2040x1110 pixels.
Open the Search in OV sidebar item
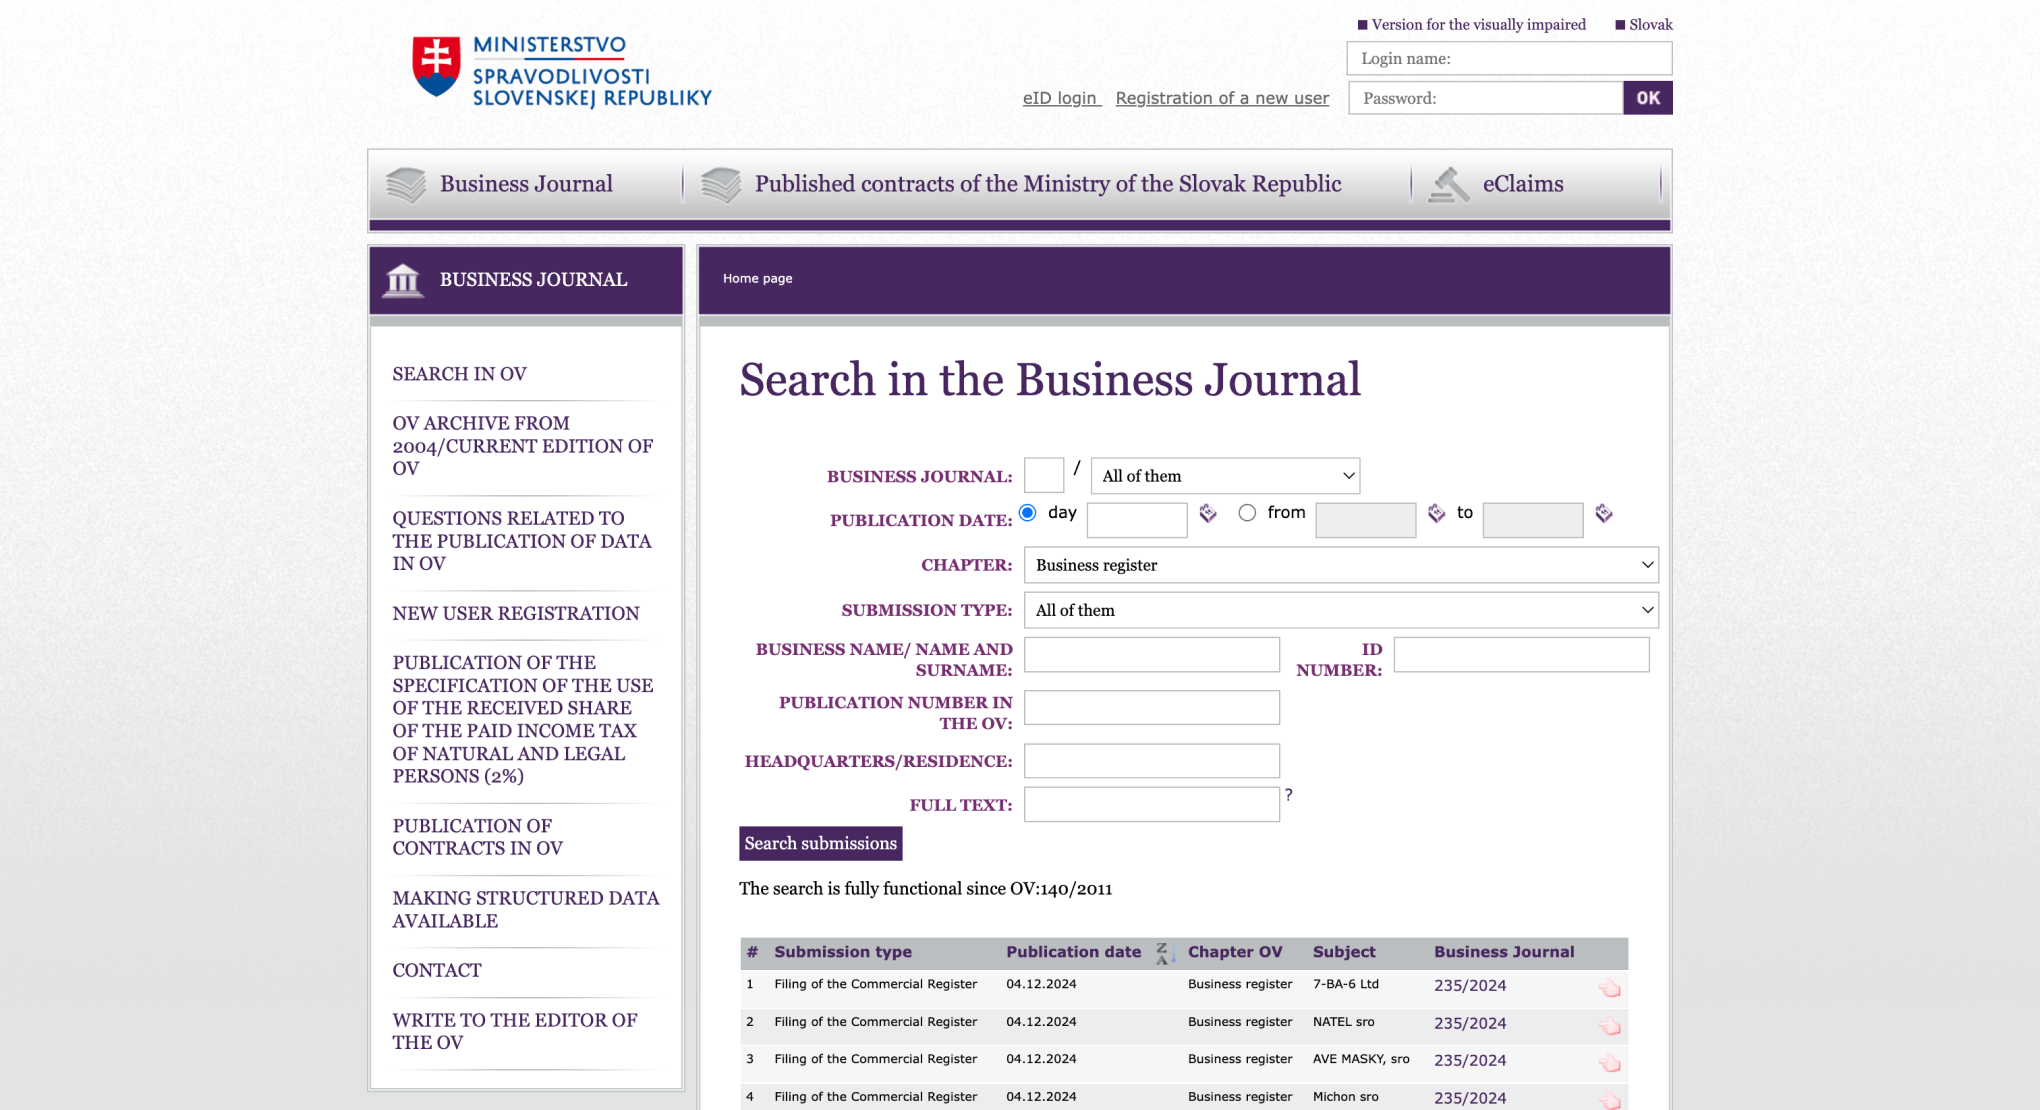(x=459, y=374)
